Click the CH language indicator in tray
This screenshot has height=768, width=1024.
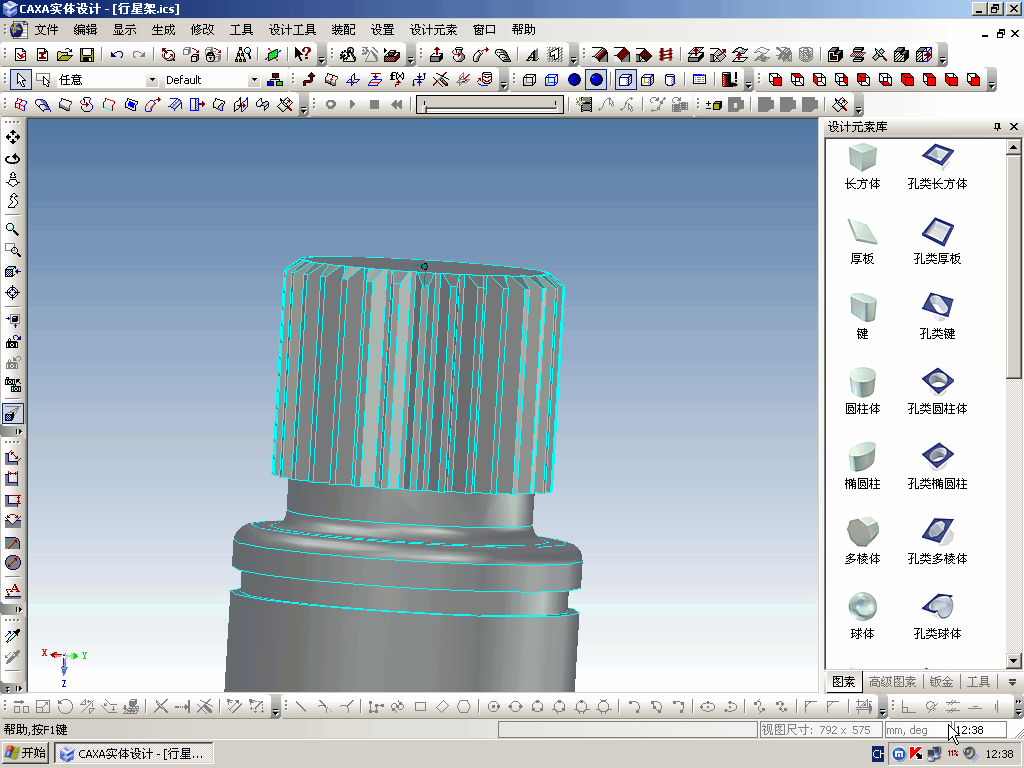coord(878,754)
